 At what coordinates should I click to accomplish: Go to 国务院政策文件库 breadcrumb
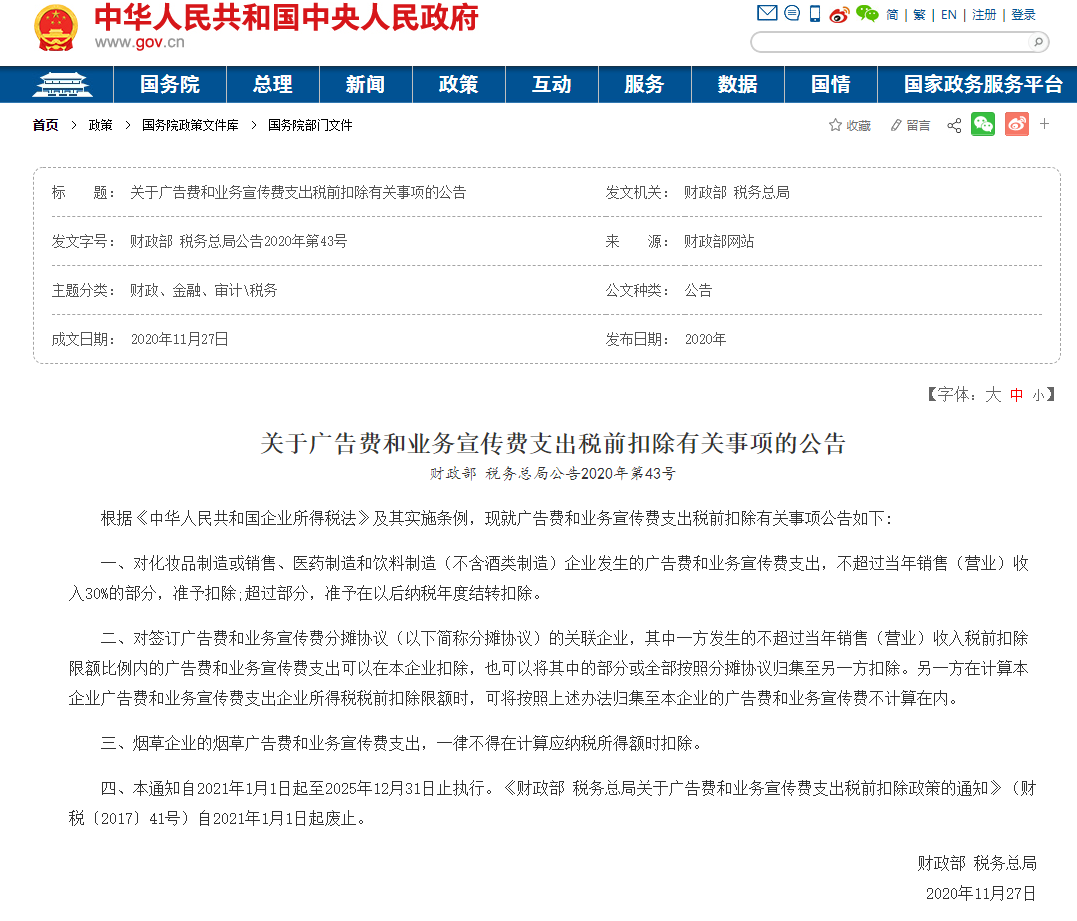[x=190, y=125]
